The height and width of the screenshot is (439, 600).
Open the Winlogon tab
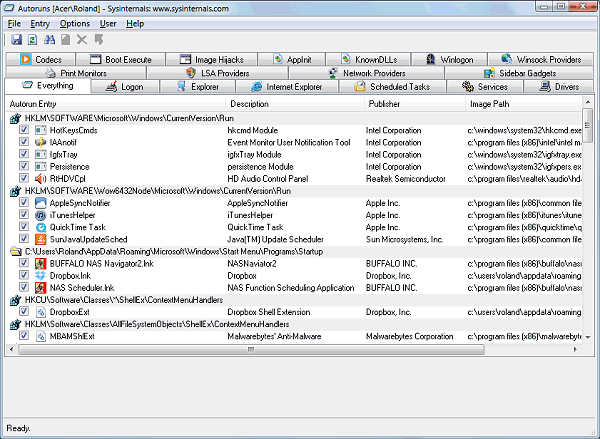[x=451, y=60]
